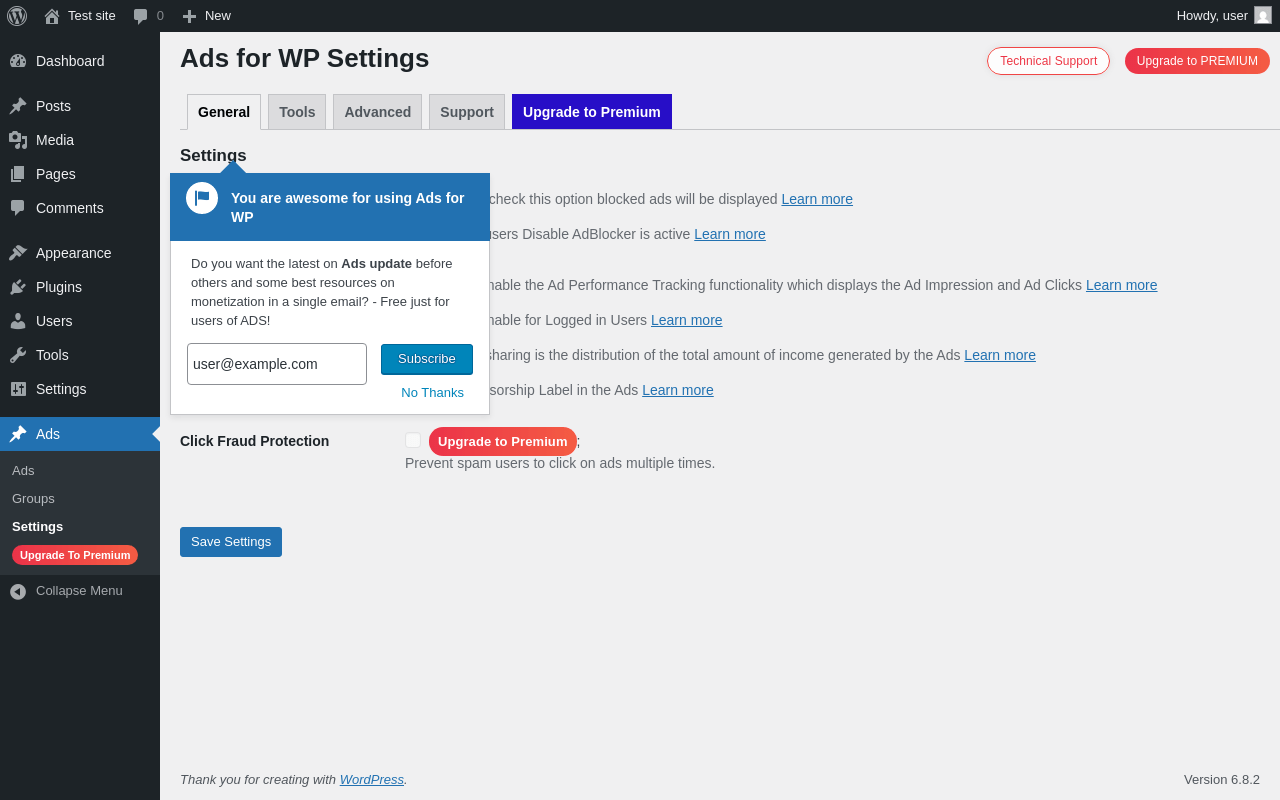Open Learn more for revenue sharing
The height and width of the screenshot is (800, 1280).
(x=1000, y=355)
